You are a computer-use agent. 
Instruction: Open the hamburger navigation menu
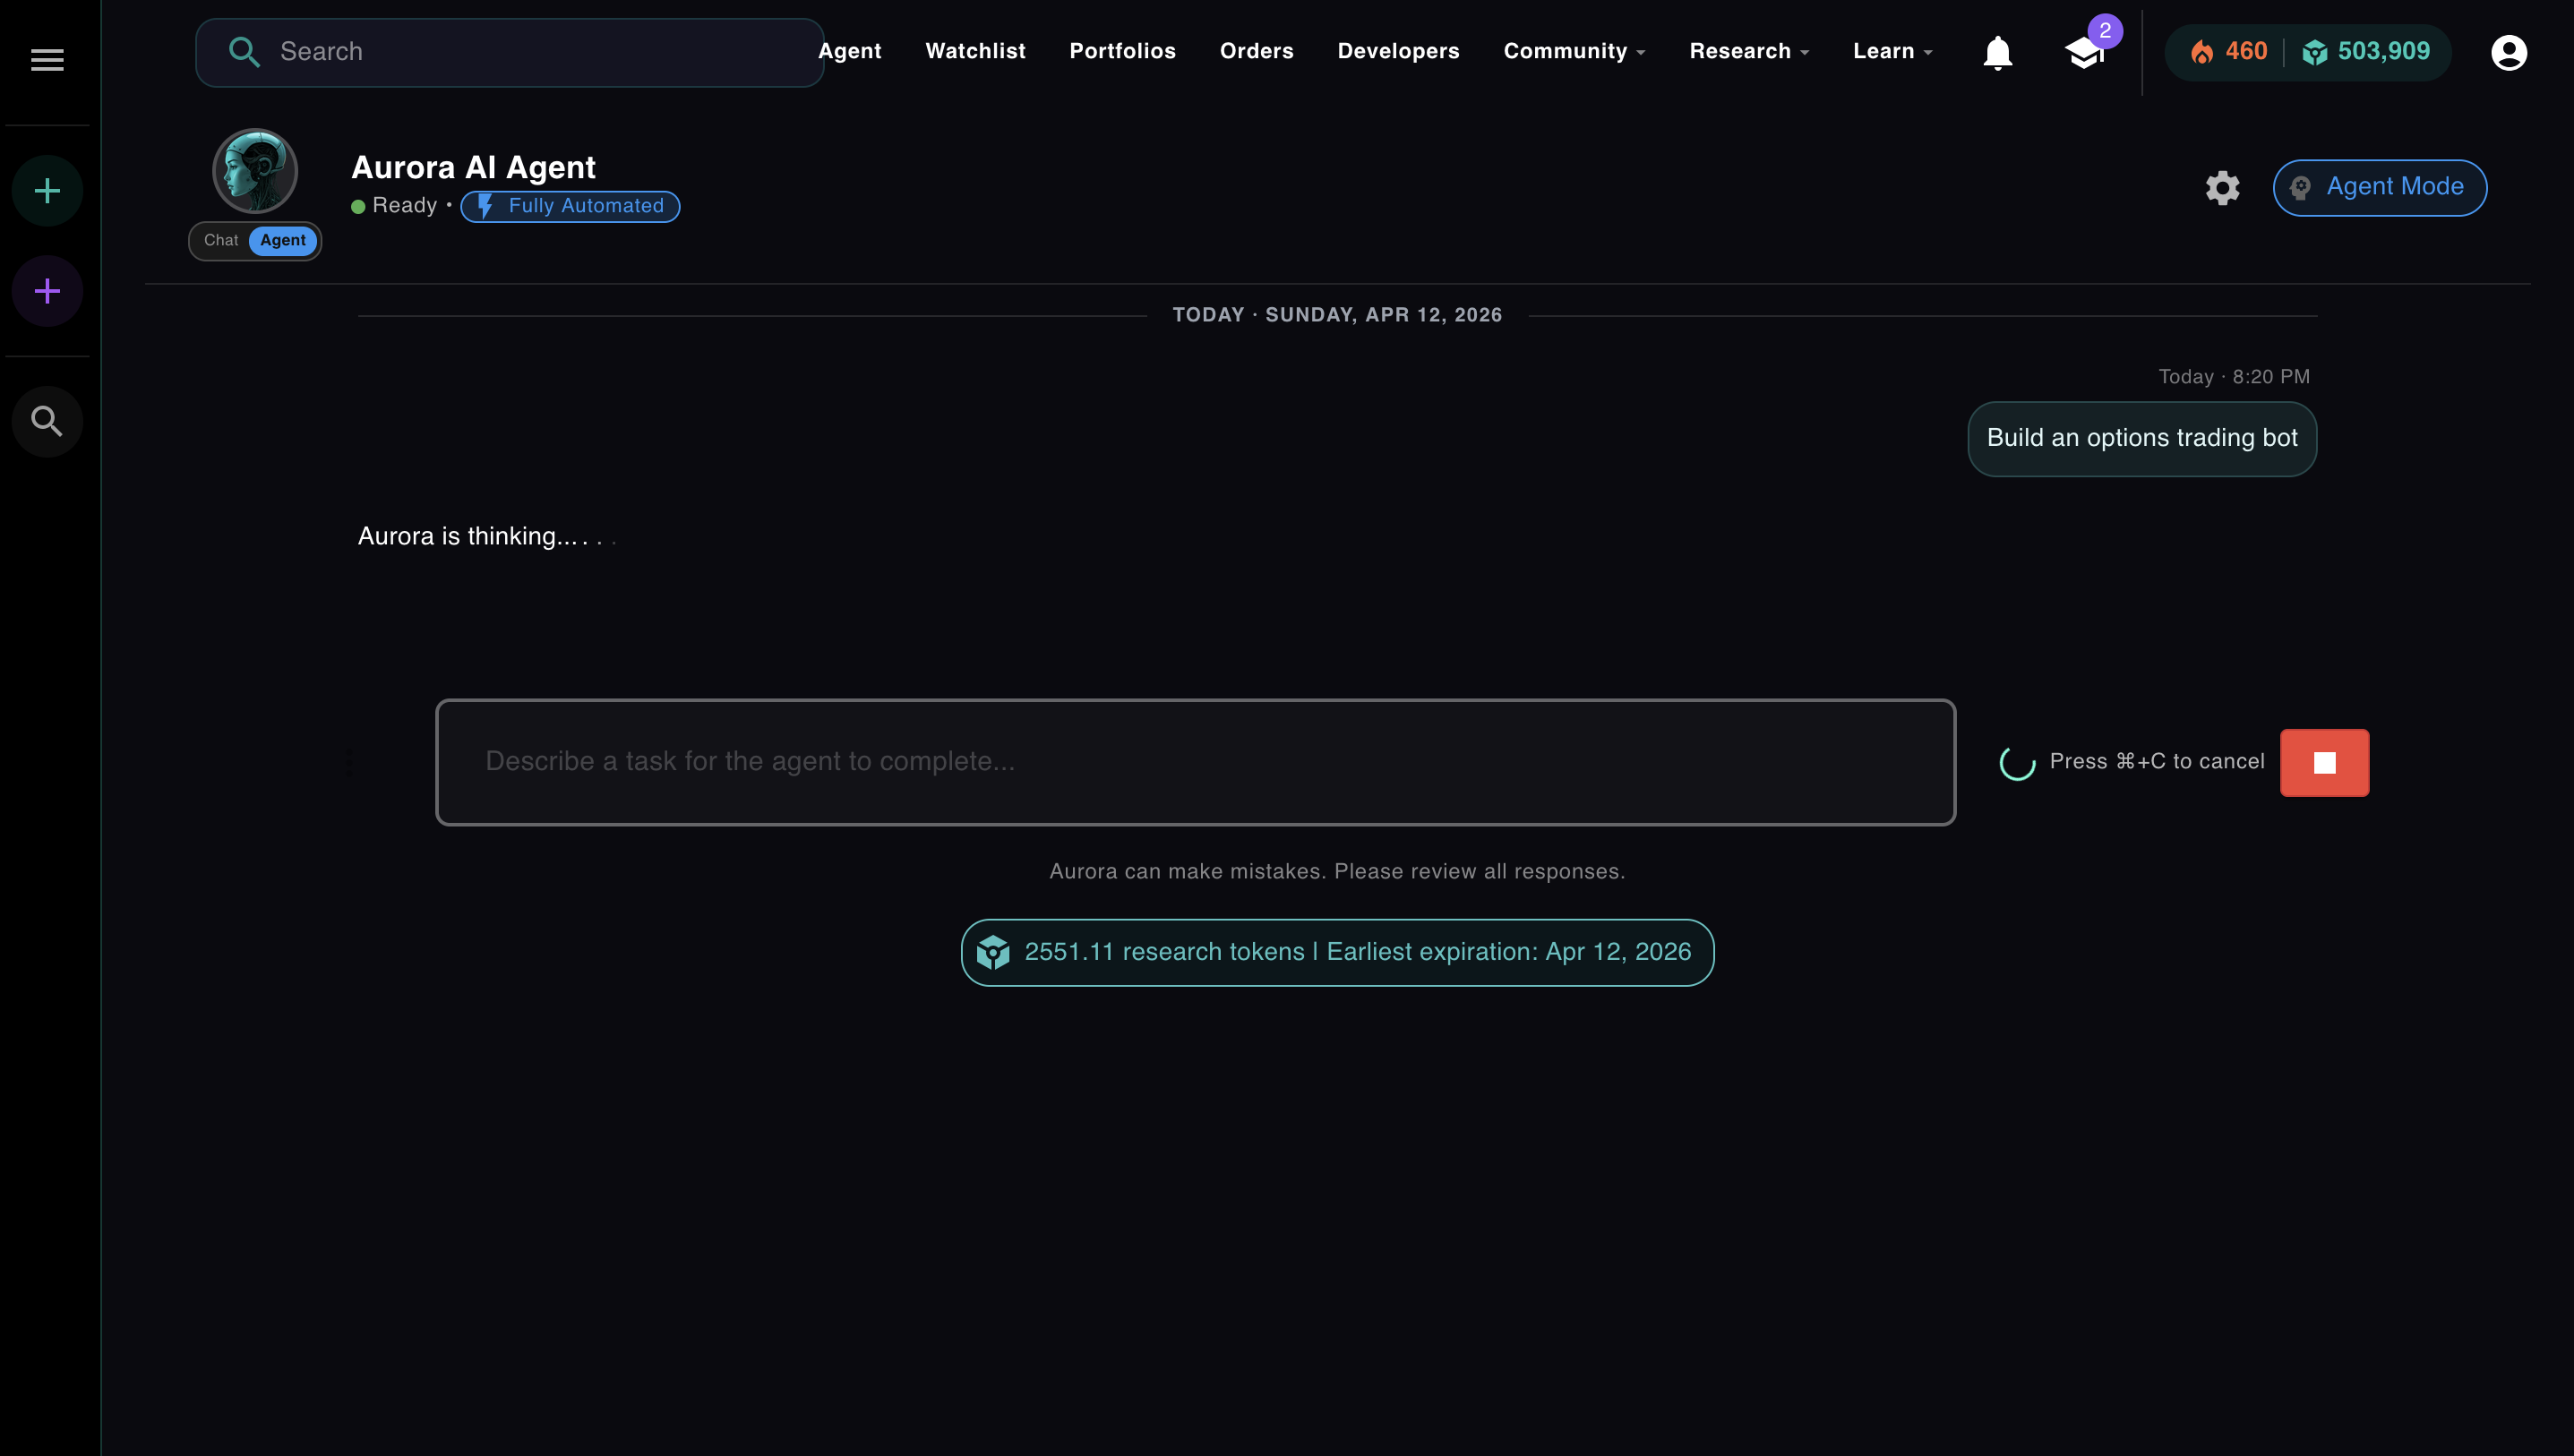(x=46, y=59)
